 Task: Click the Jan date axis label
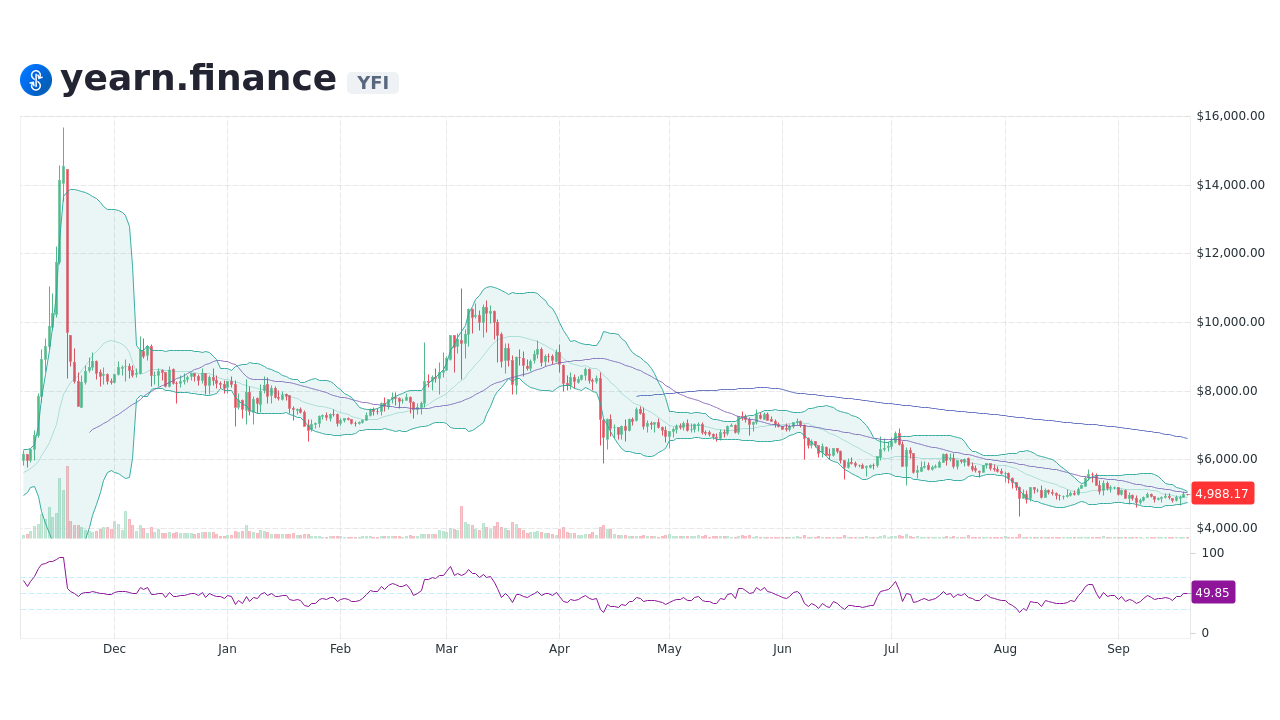227,649
